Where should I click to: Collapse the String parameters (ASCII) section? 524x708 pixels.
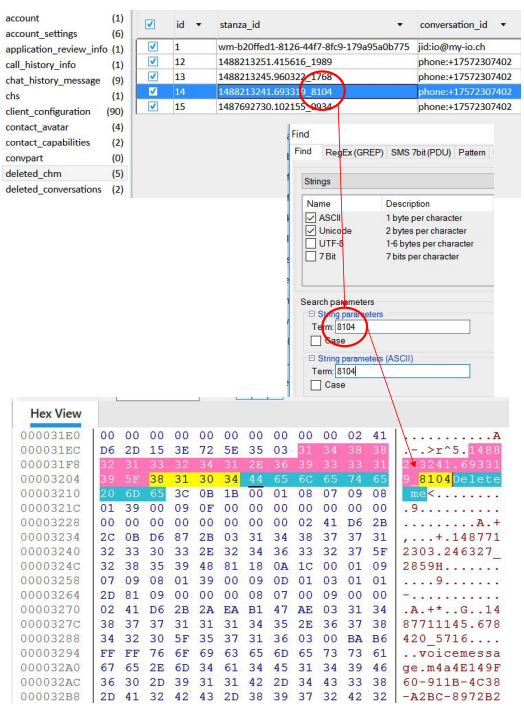tap(312, 358)
